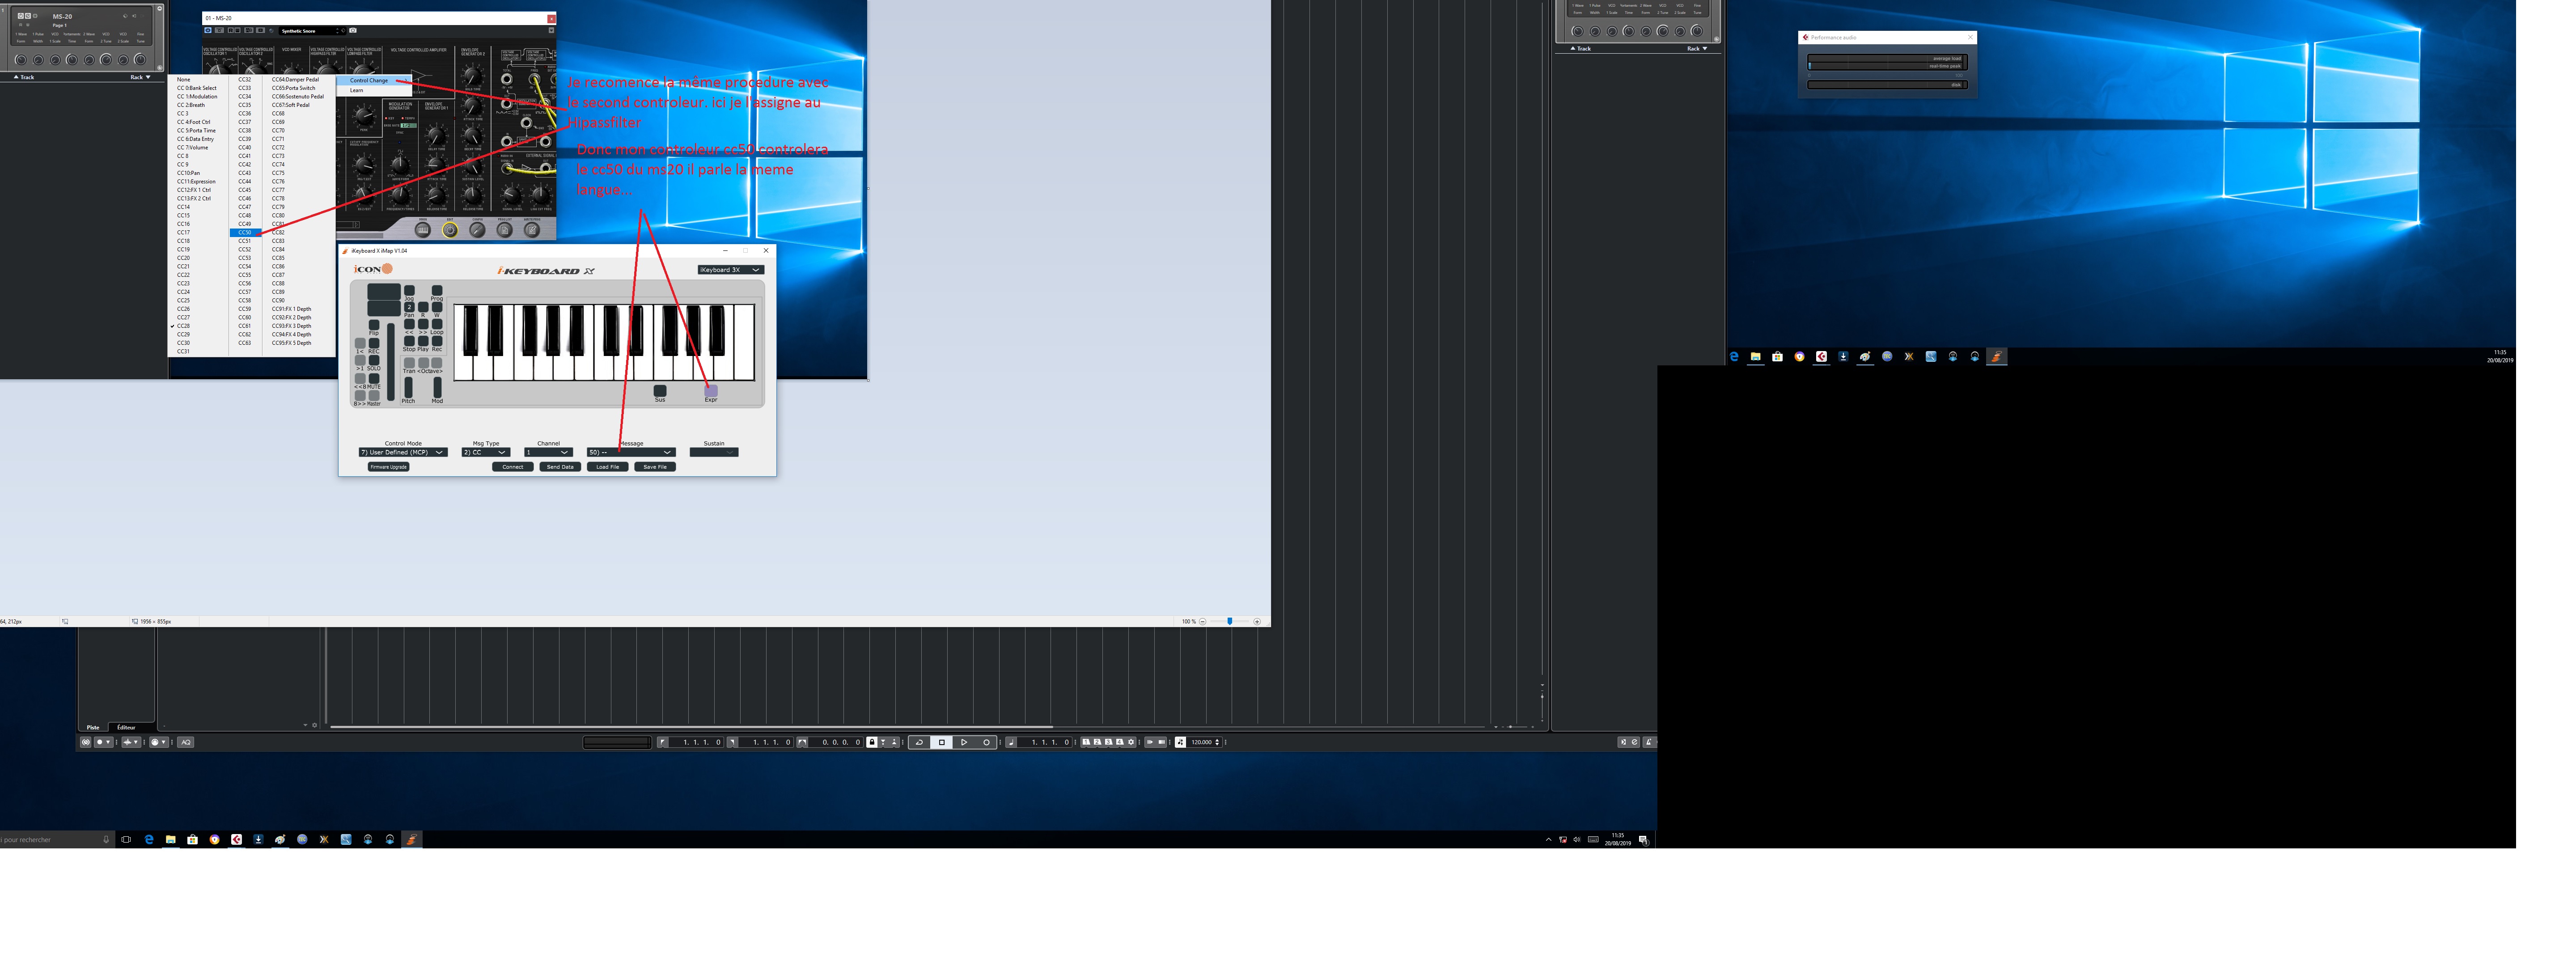Toggle MS-20 plugin power activate button
The width and height of the screenshot is (2576, 966).
click(x=208, y=31)
